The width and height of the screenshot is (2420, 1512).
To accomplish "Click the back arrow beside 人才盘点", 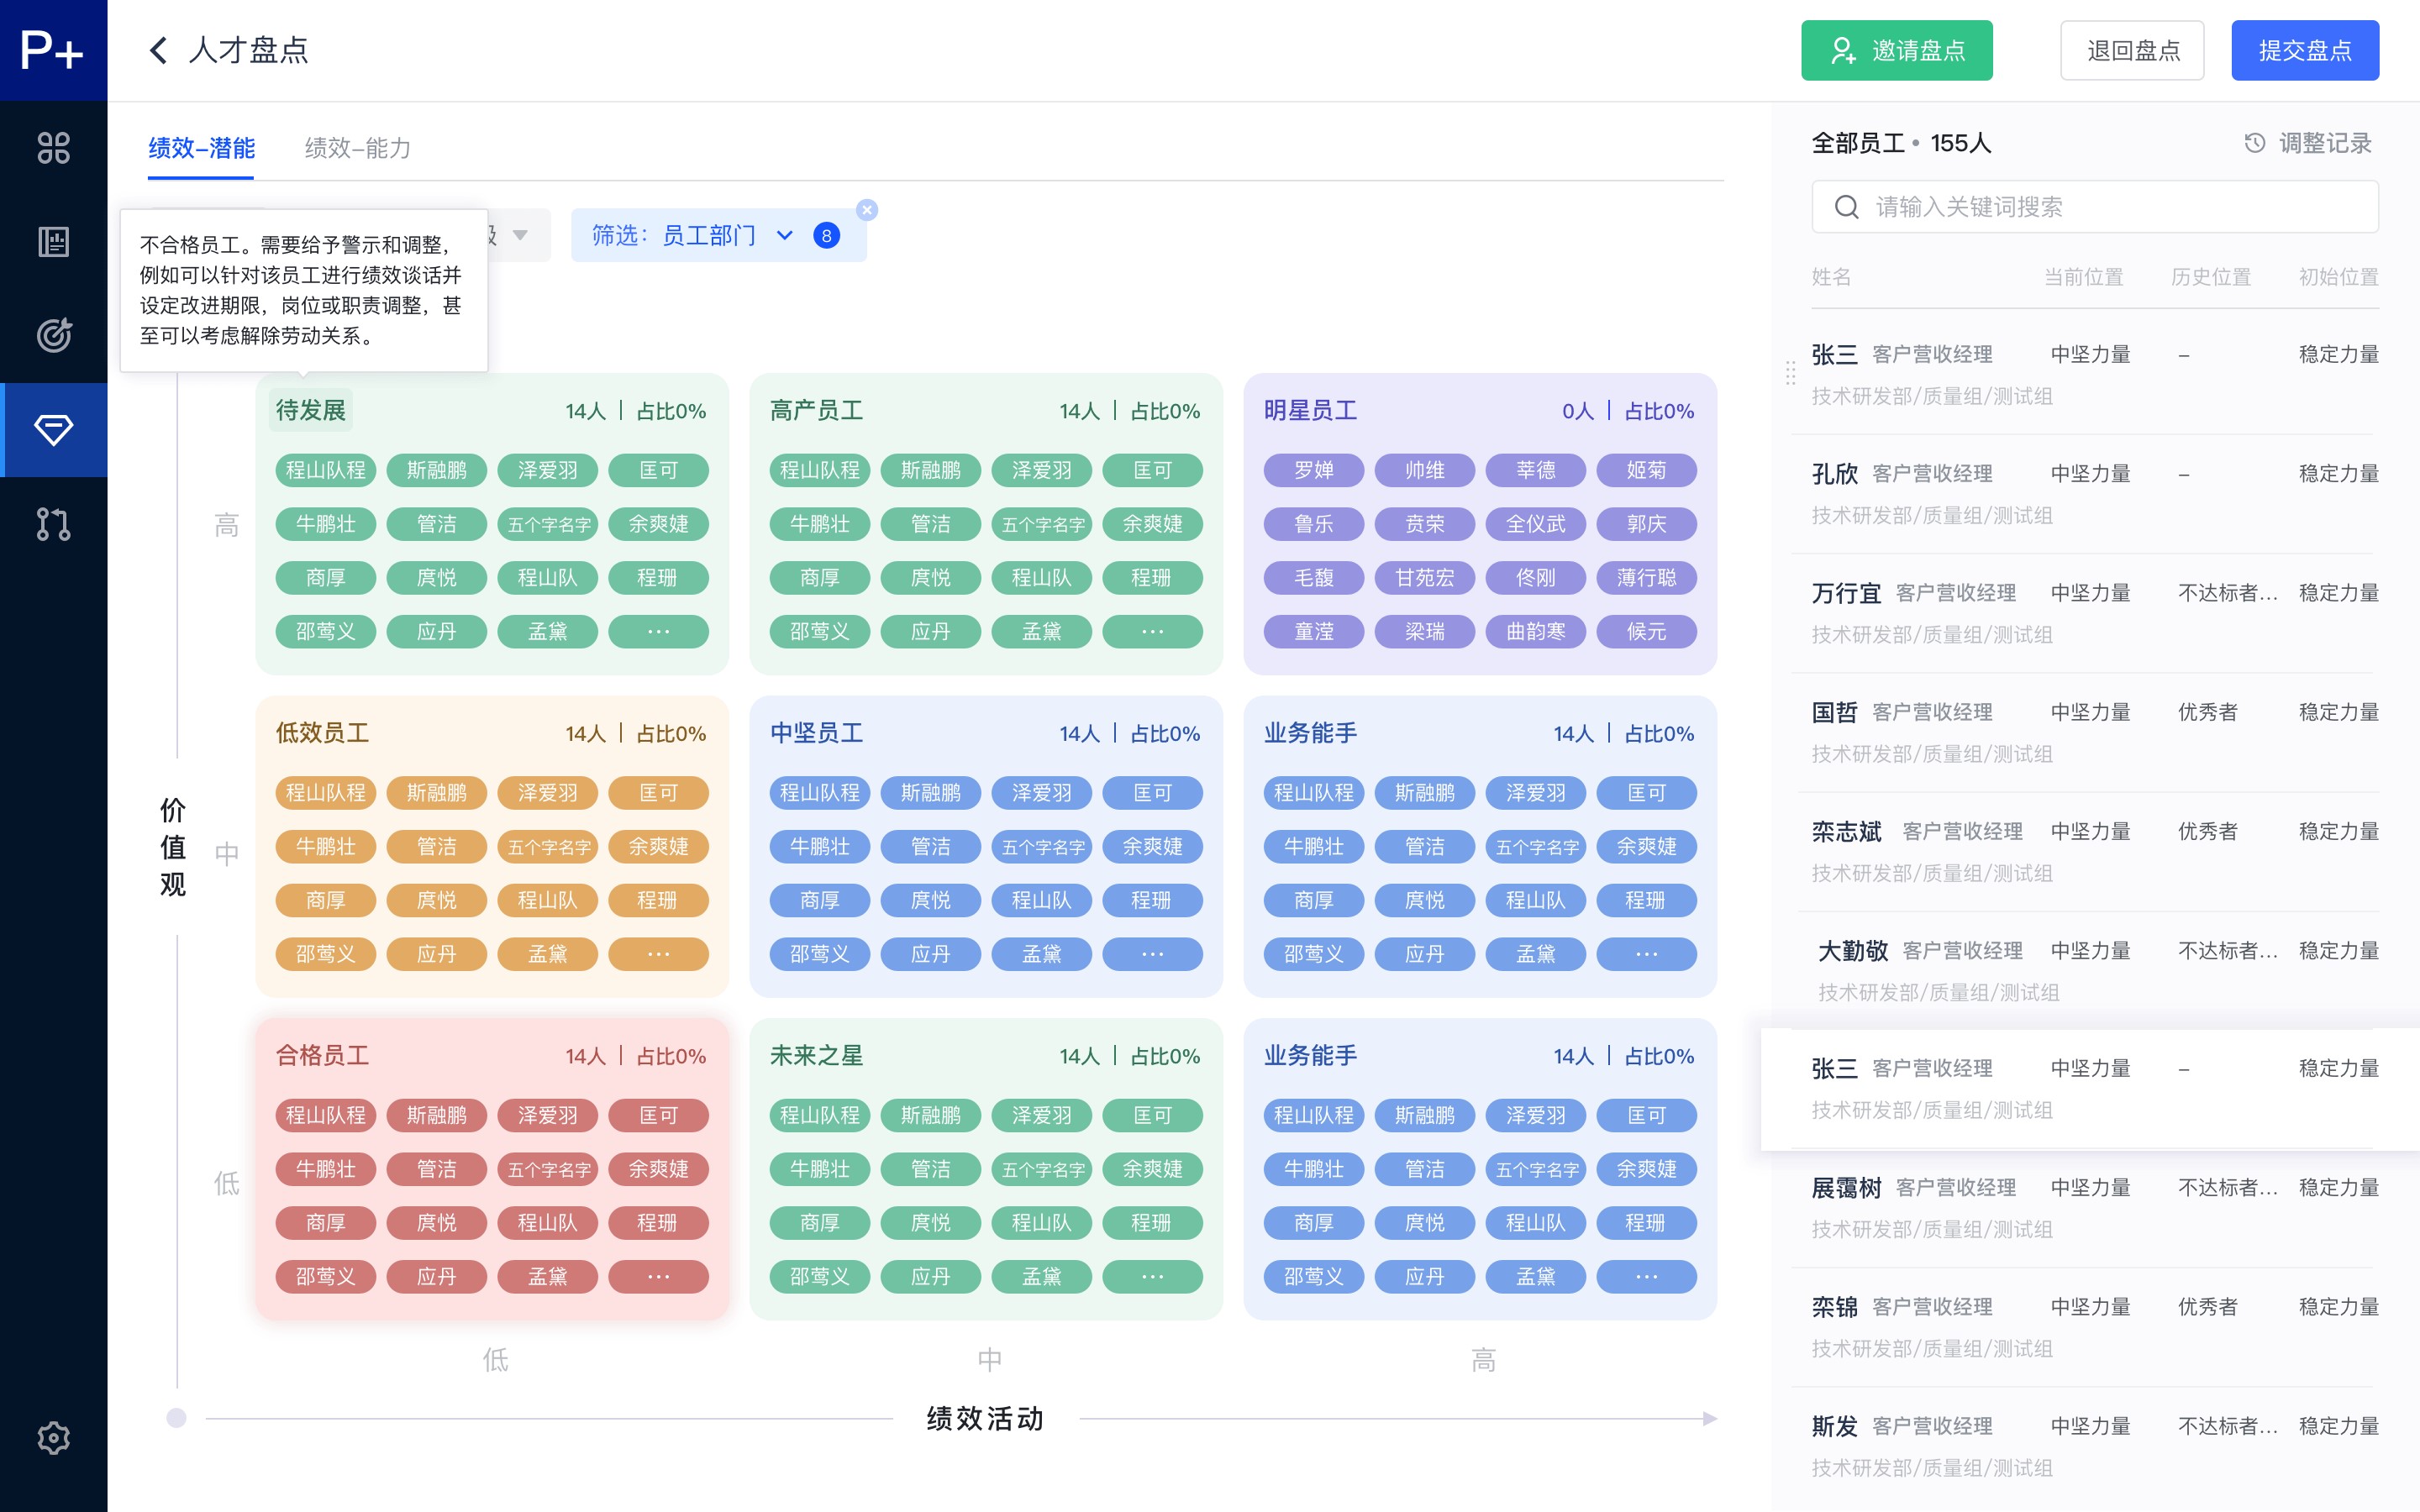I will (x=158, y=50).
